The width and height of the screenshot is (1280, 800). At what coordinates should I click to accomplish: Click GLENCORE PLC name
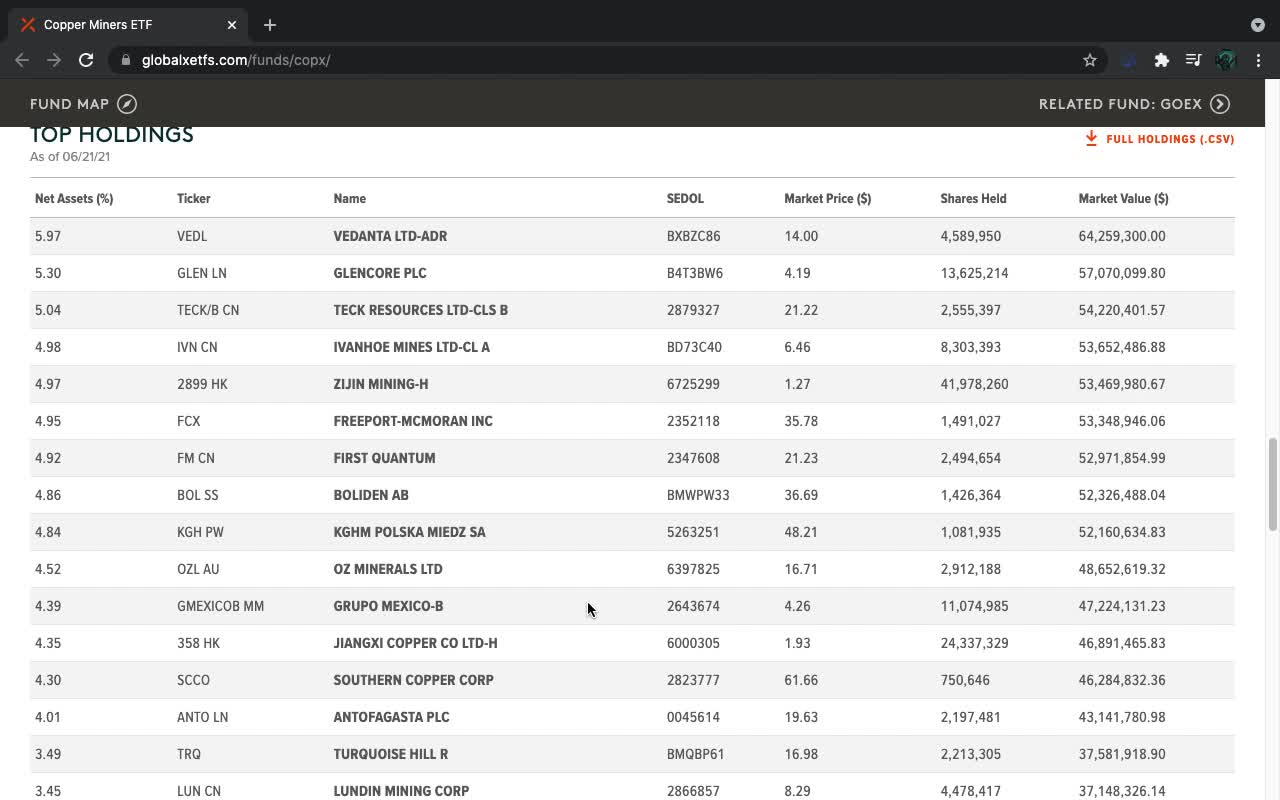pos(380,273)
